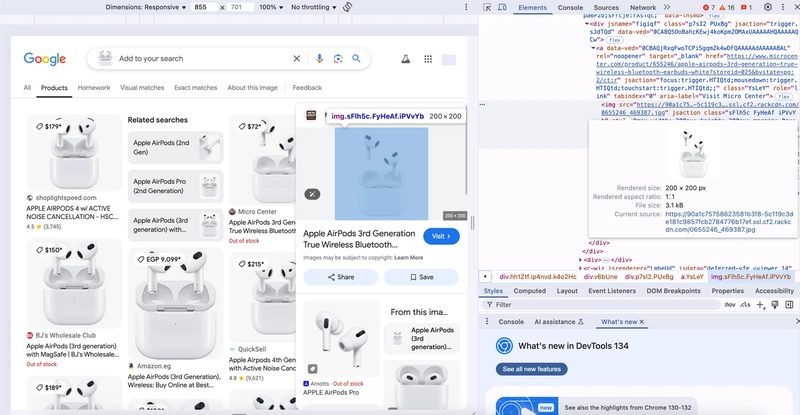Select the Products search tab
This screenshot has height=415, width=800.
[x=54, y=88]
